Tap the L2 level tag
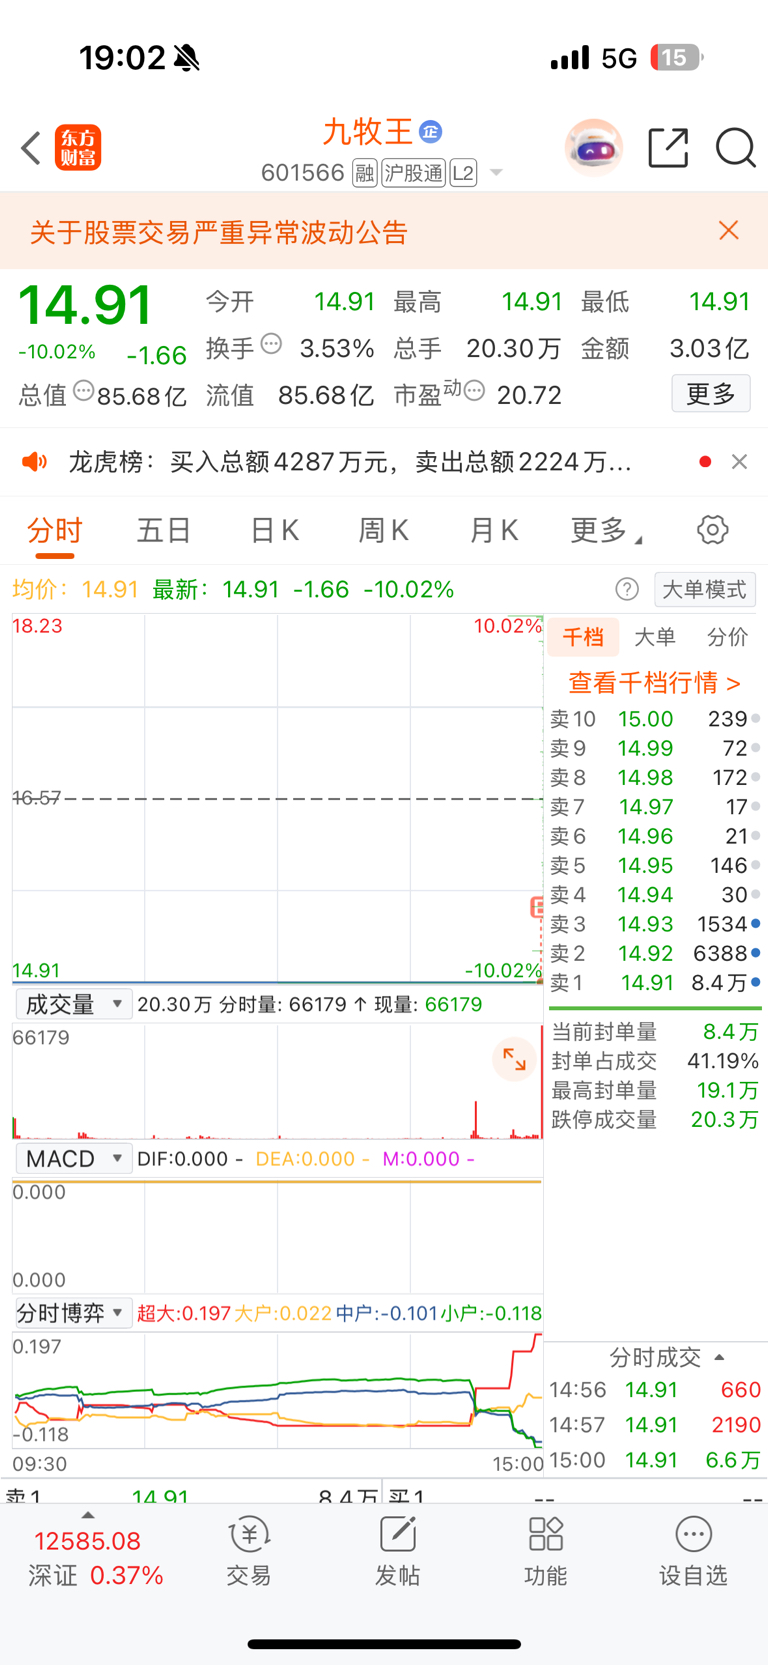 click(463, 174)
